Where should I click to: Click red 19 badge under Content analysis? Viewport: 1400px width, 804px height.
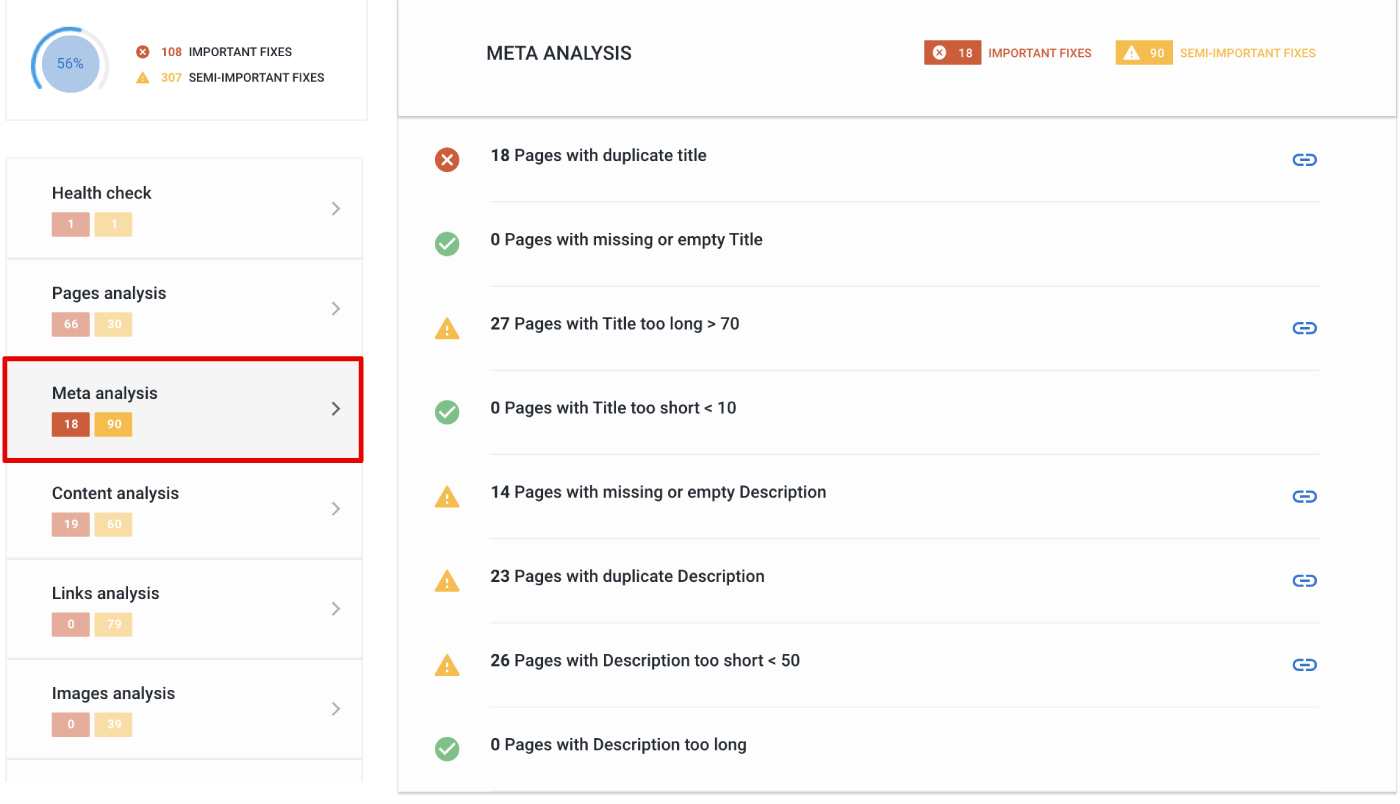pyautogui.click(x=71, y=524)
